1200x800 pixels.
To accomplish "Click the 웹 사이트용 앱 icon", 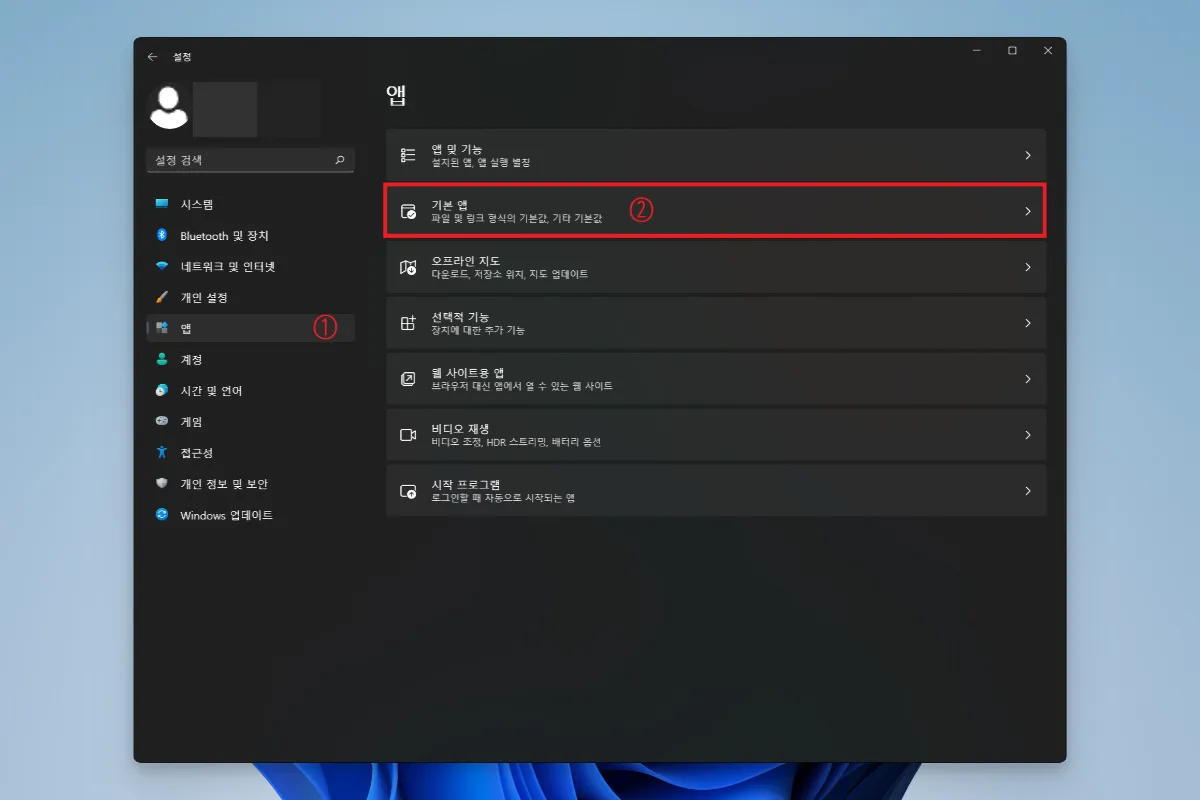I will (x=407, y=378).
